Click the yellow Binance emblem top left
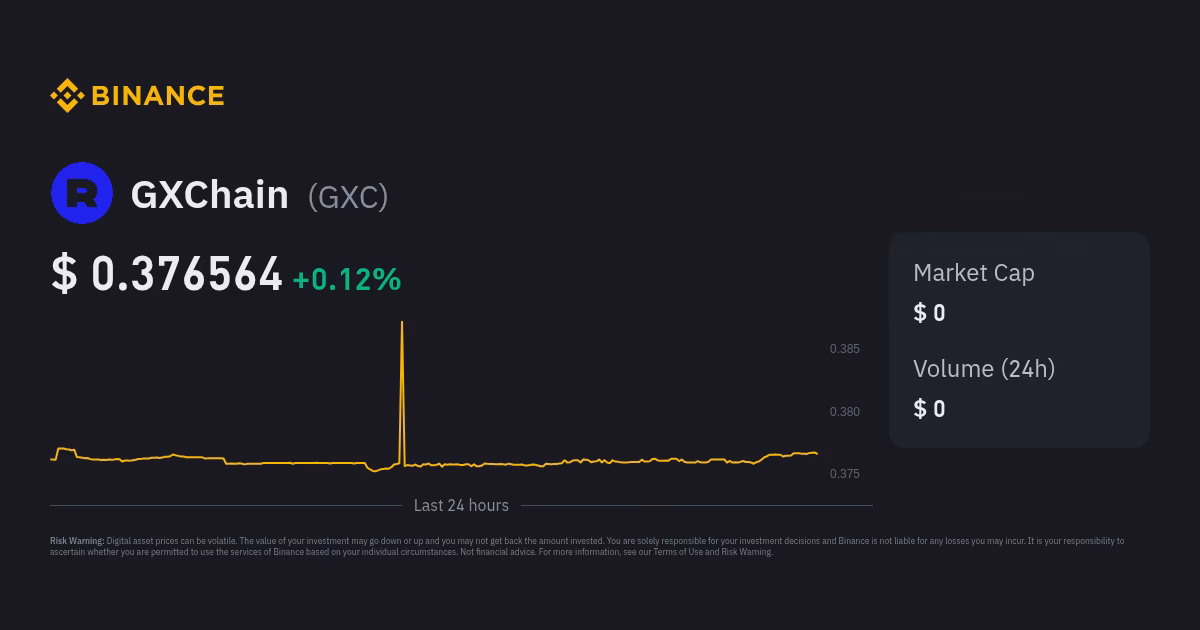Viewport: 1200px width, 630px height. (x=67, y=95)
